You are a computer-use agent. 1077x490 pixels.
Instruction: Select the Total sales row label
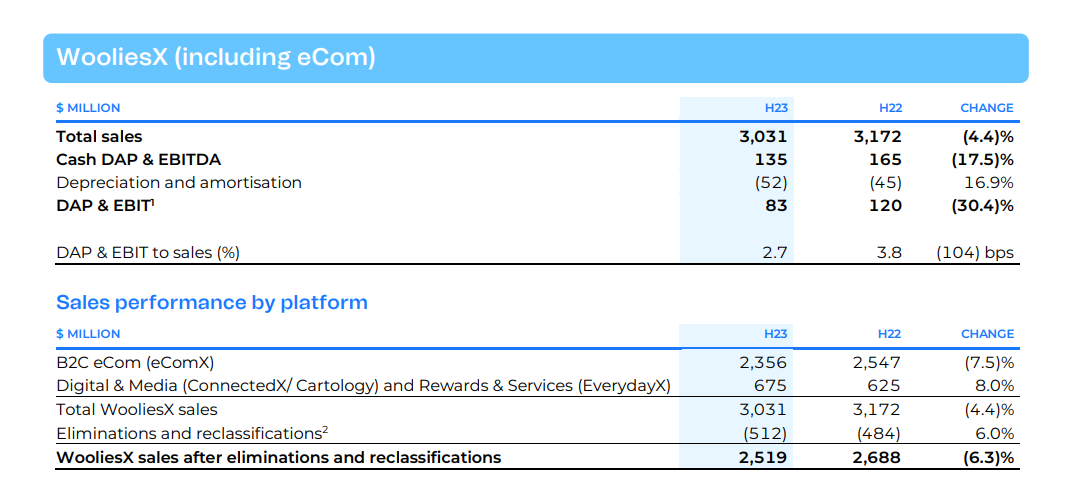pyautogui.click(x=99, y=136)
